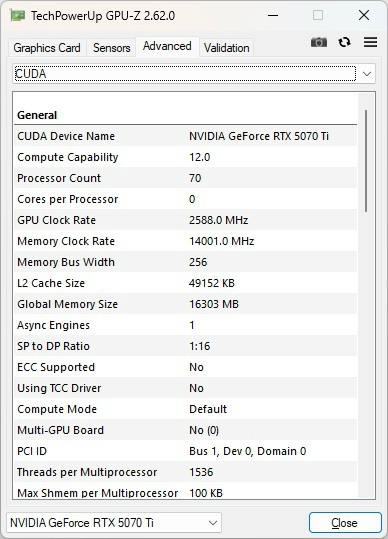Viewport: 388px width, 539px height.
Task: Click the bus width value 256
Action: pos(198,262)
